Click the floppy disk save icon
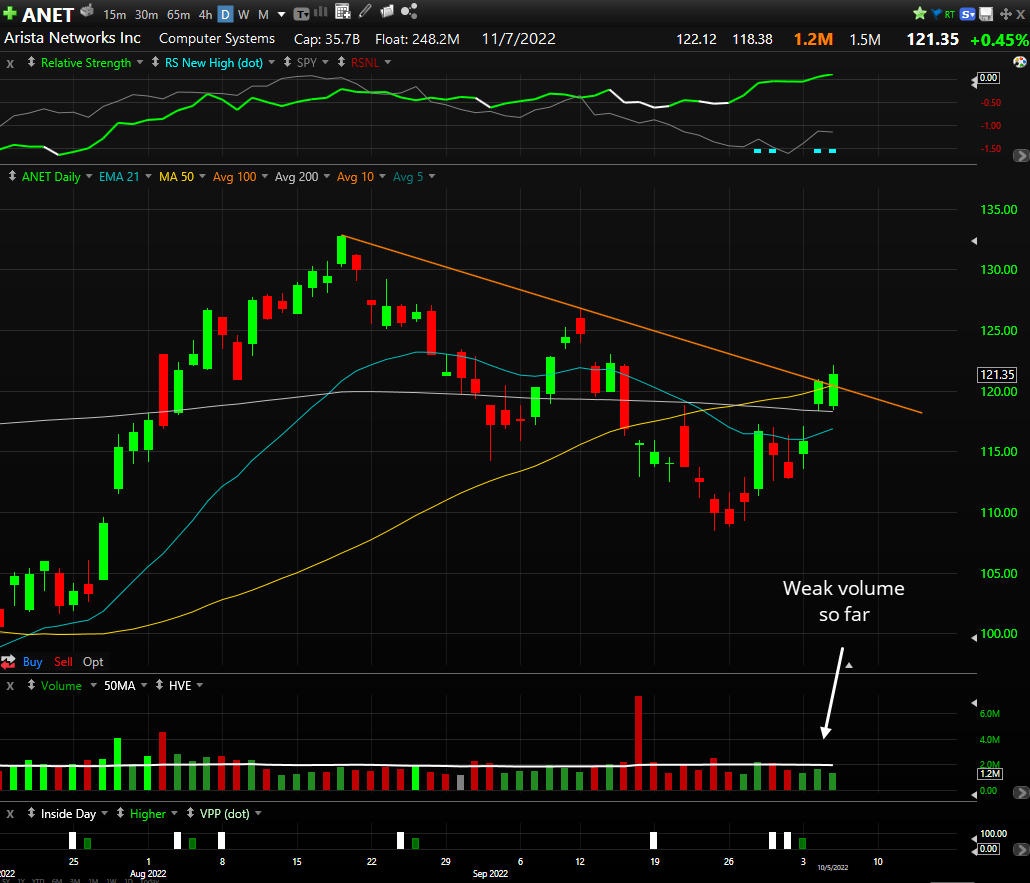The image size is (1030, 883). [986, 14]
